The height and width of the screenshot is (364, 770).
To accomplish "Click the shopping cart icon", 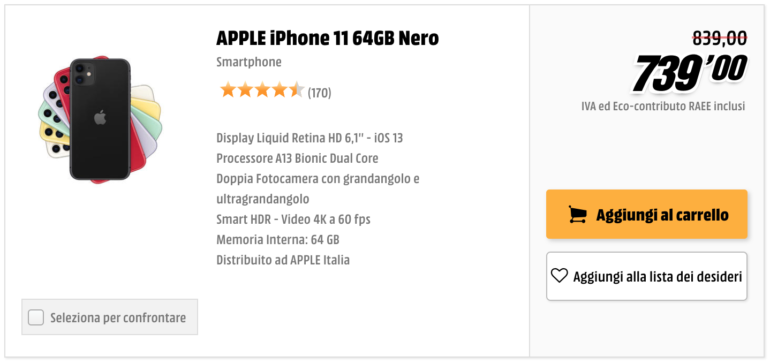I will tap(578, 214).
